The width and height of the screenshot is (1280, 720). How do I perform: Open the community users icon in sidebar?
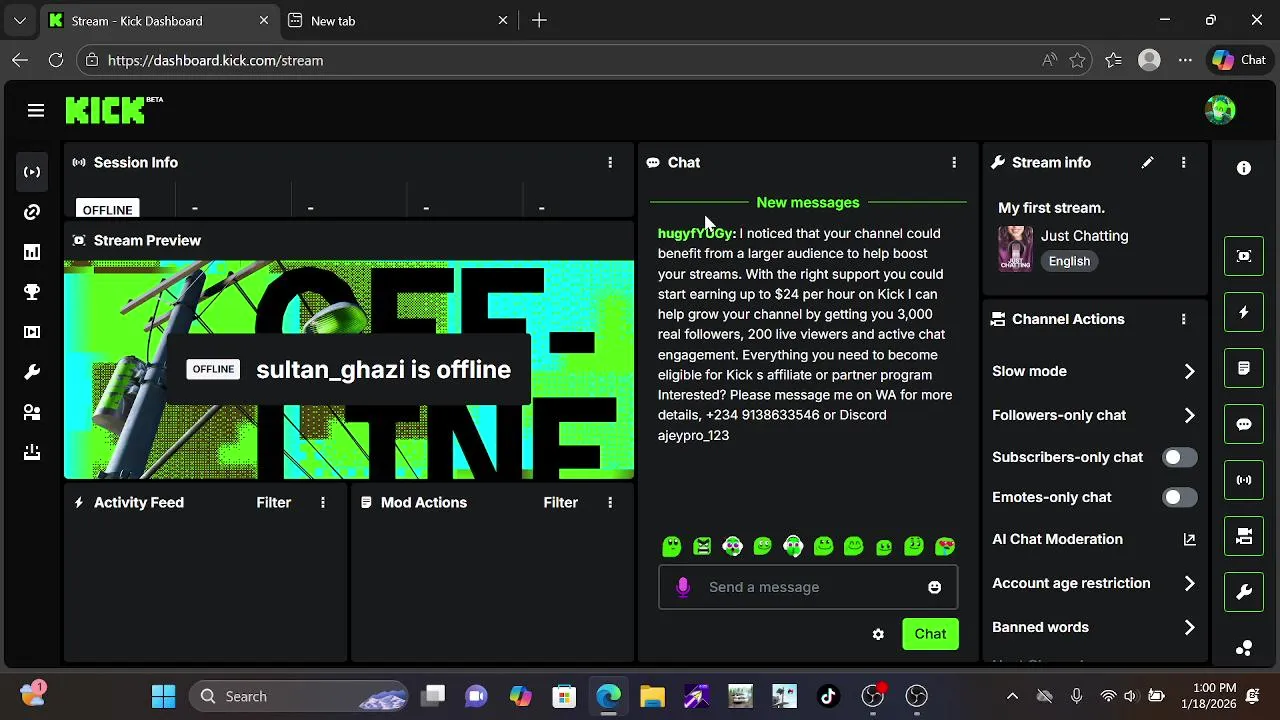pyautogui.click(x=32, y=412)
